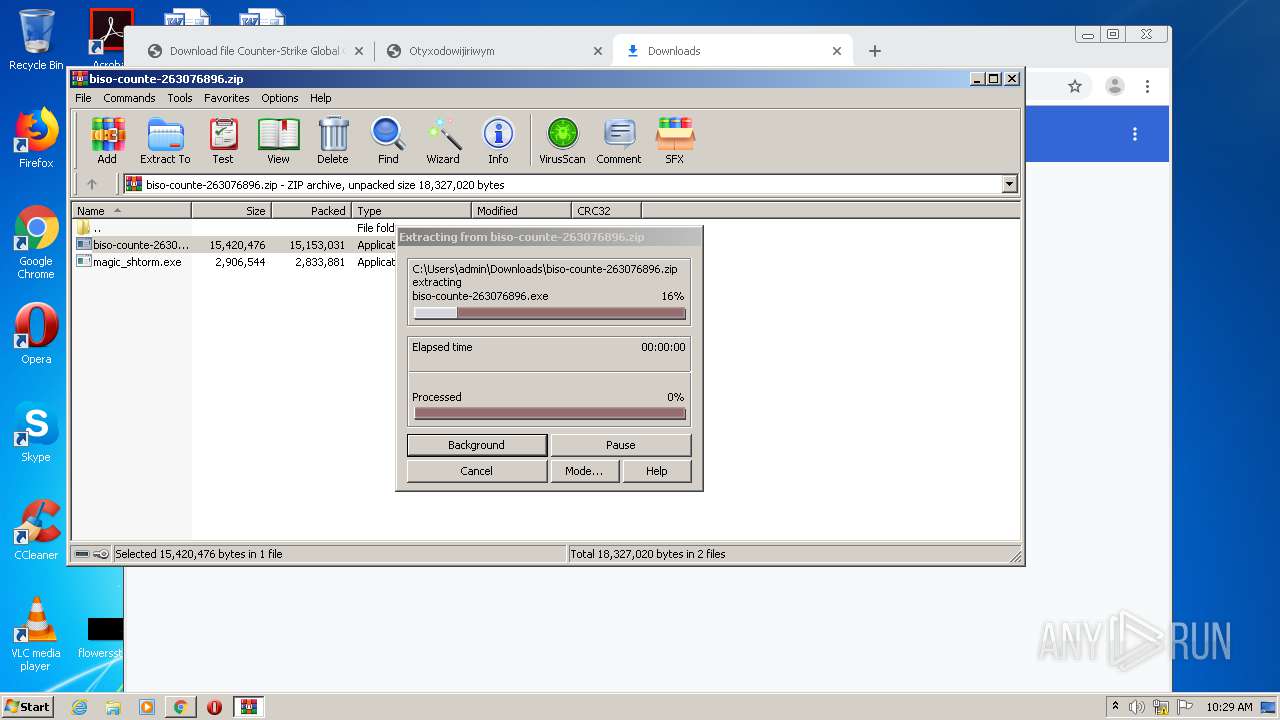This screenshot has width=1280, height=720.
Task: Show archive Info
Action: point(498,140)
